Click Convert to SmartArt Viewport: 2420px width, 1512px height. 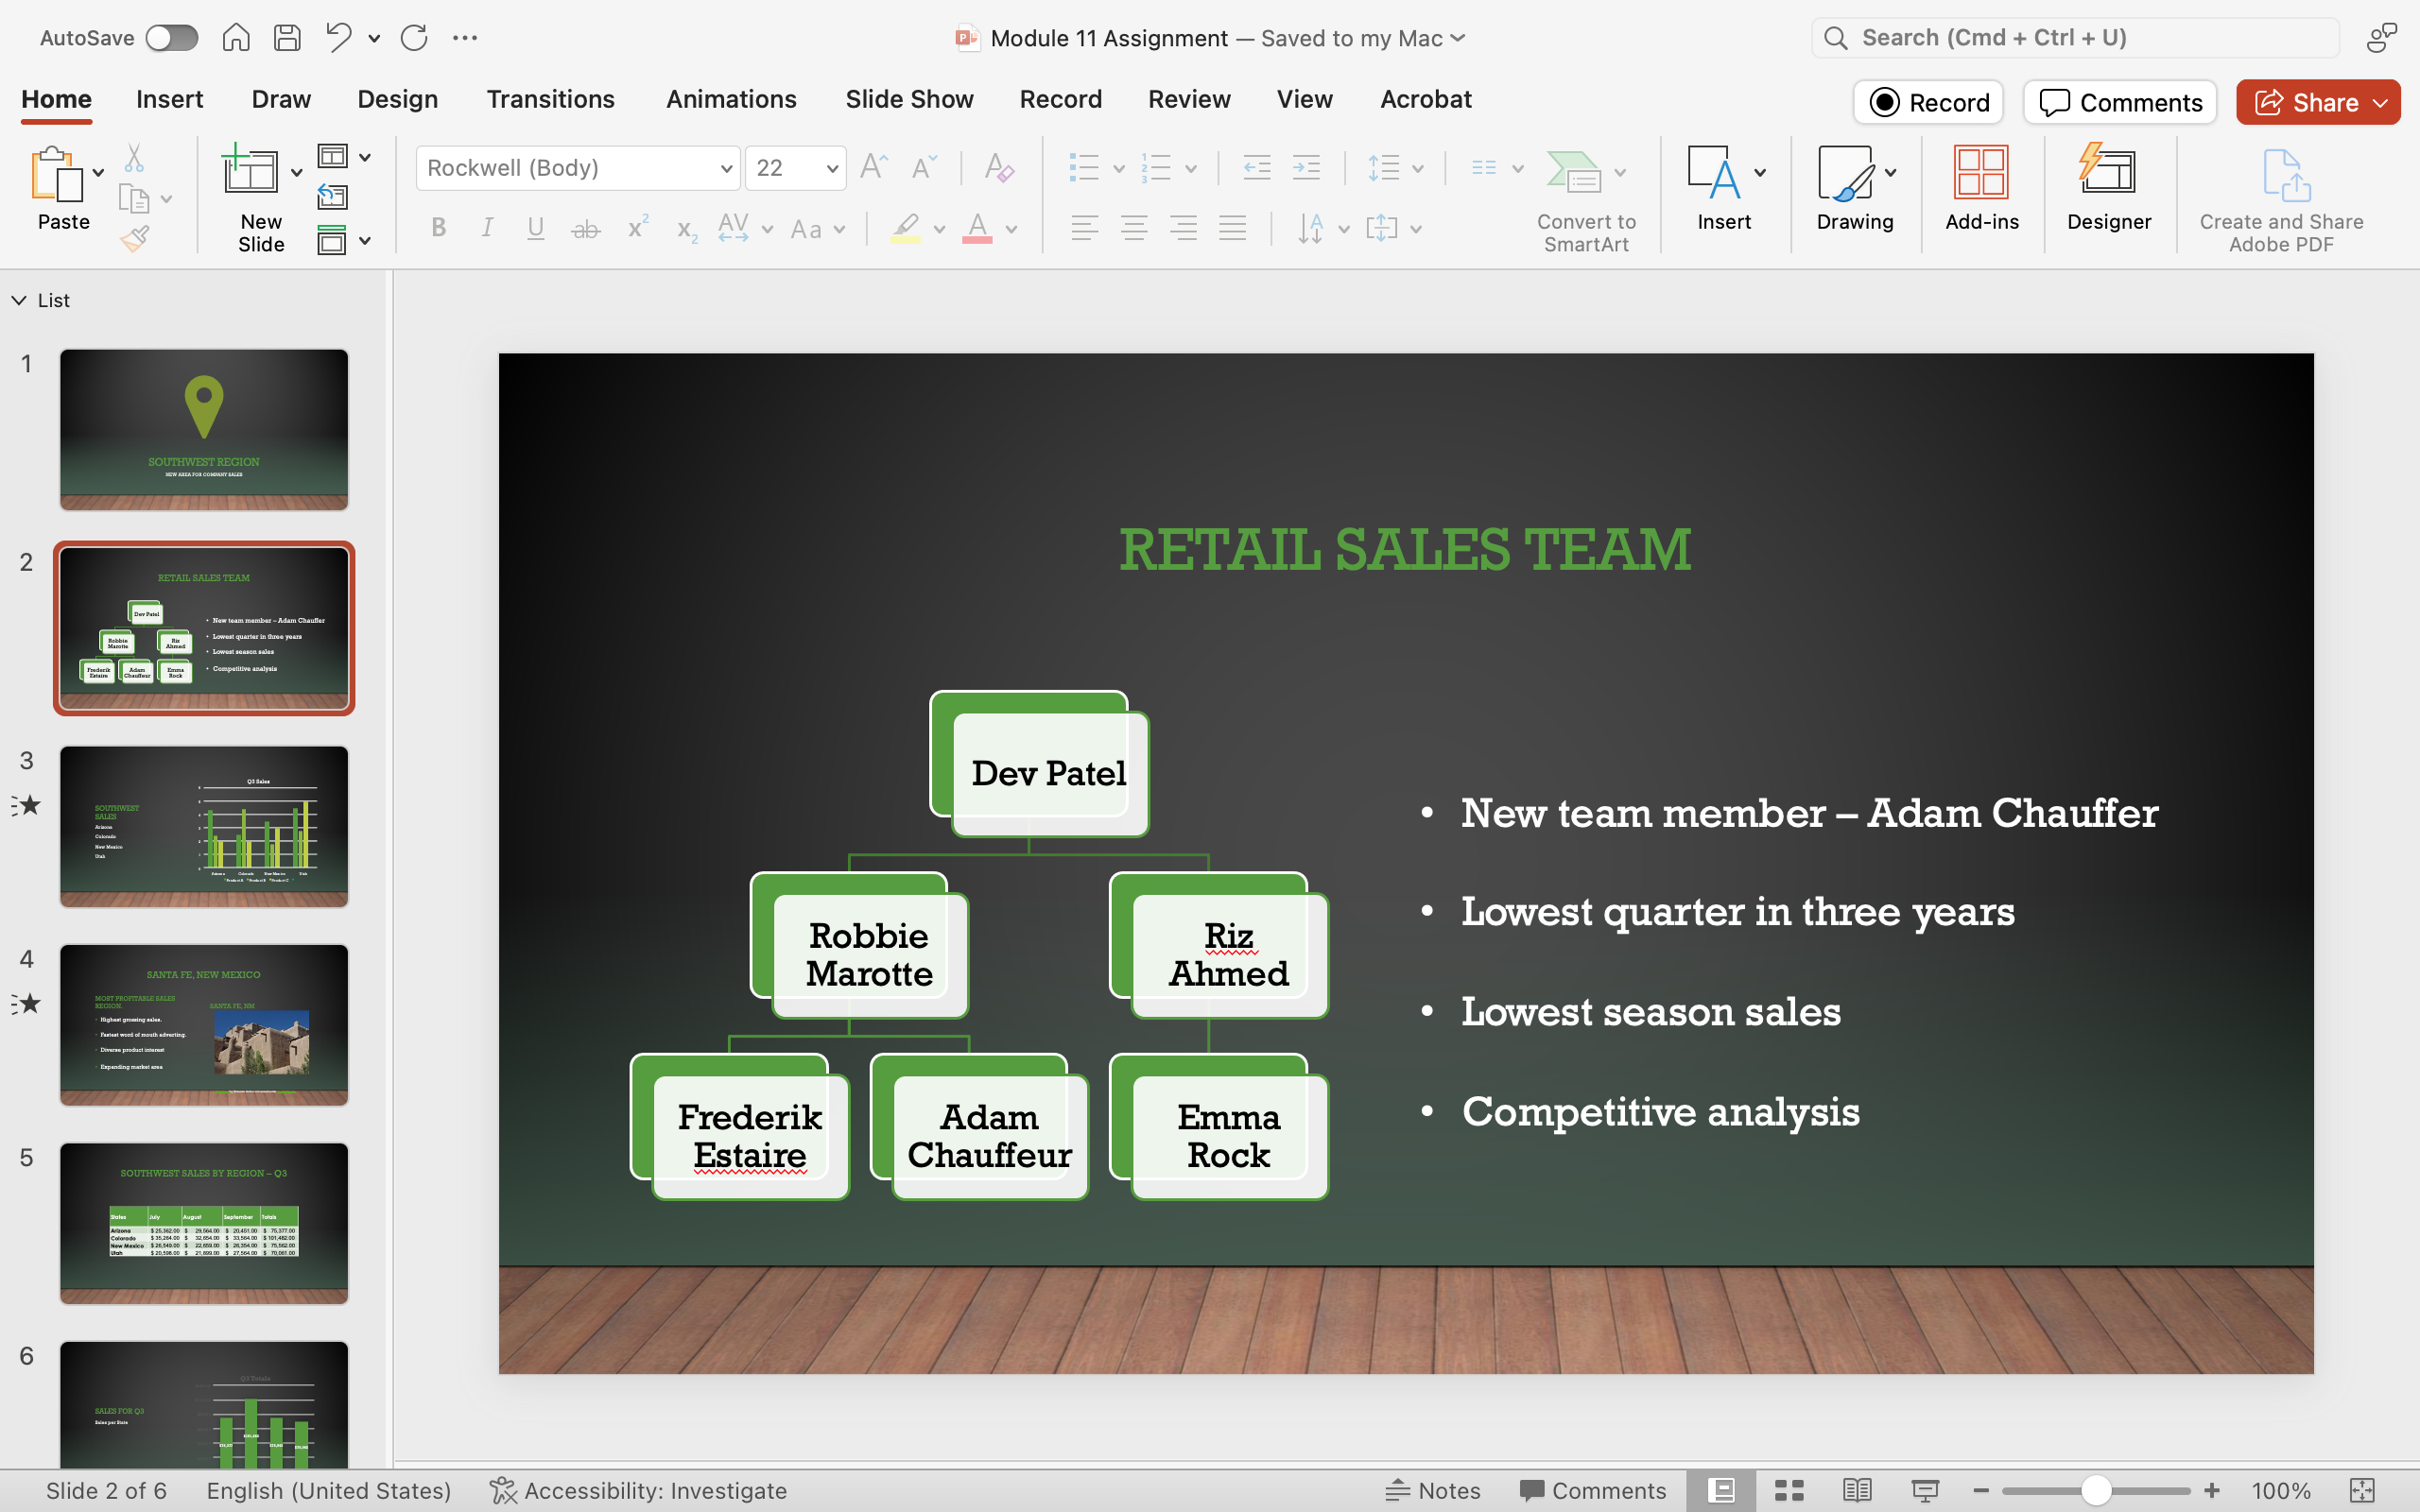(1586, 200)
